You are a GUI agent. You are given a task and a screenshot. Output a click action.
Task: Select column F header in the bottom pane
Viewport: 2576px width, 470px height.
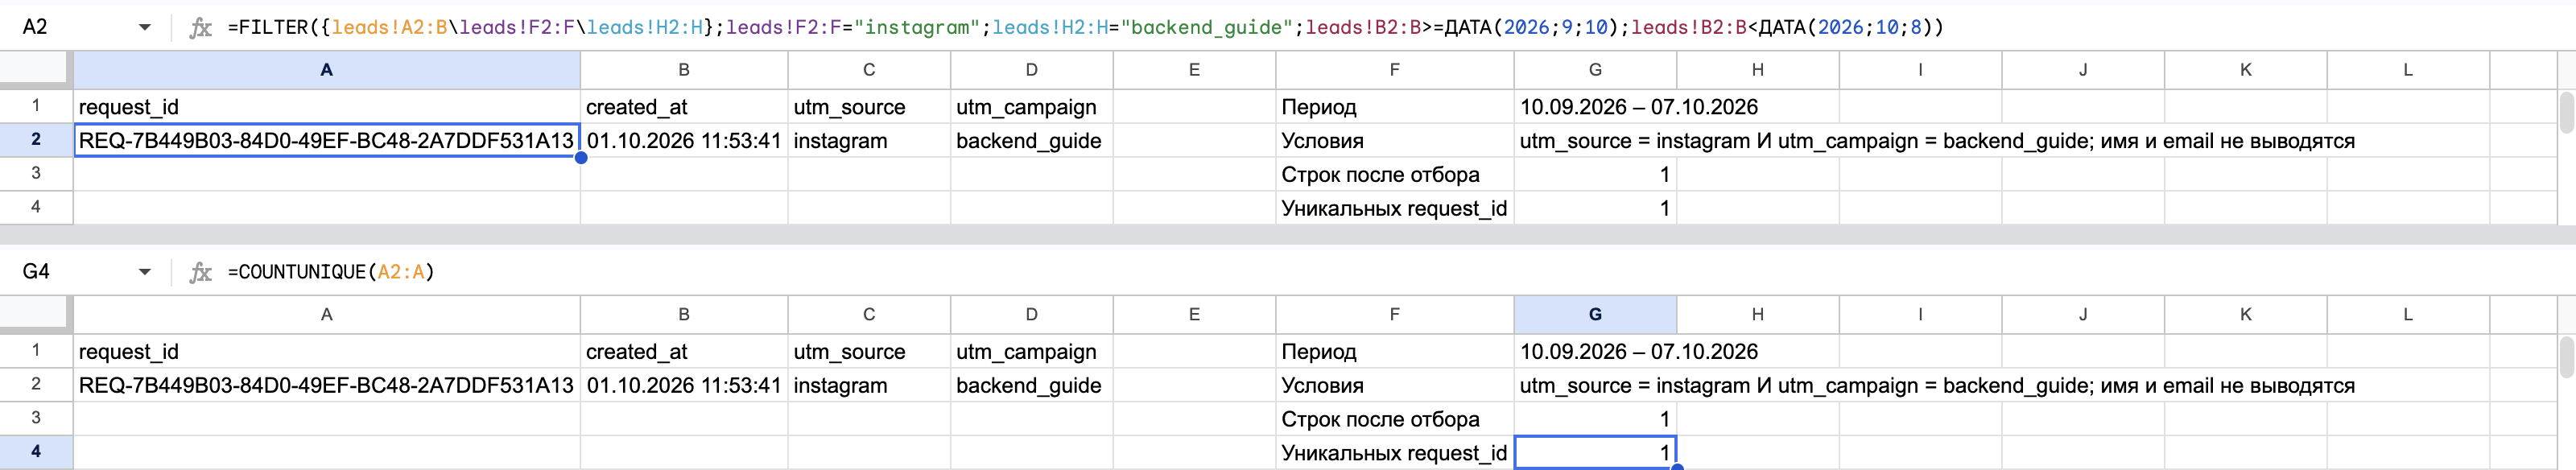pyautogui.click(x=1395, y=315)
